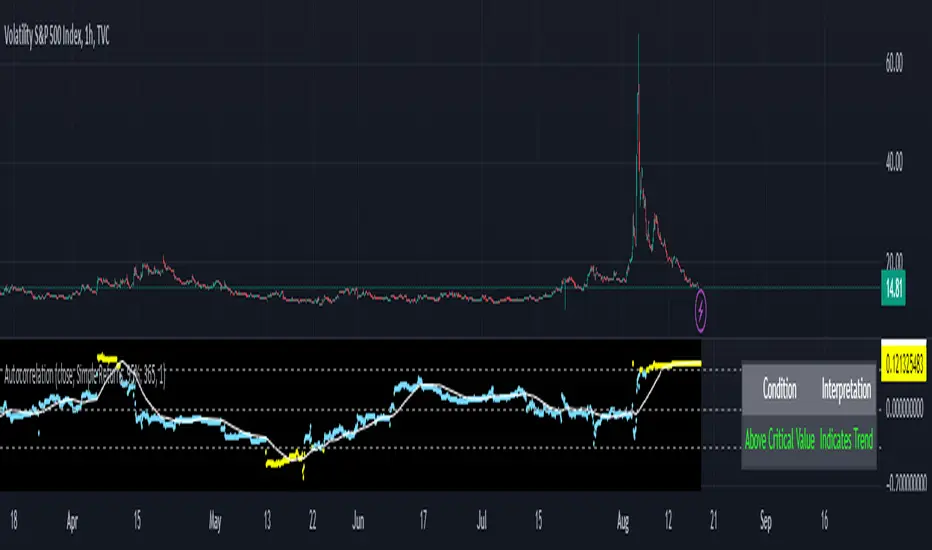Click the Aug label on the time axis

coord(622,522)
